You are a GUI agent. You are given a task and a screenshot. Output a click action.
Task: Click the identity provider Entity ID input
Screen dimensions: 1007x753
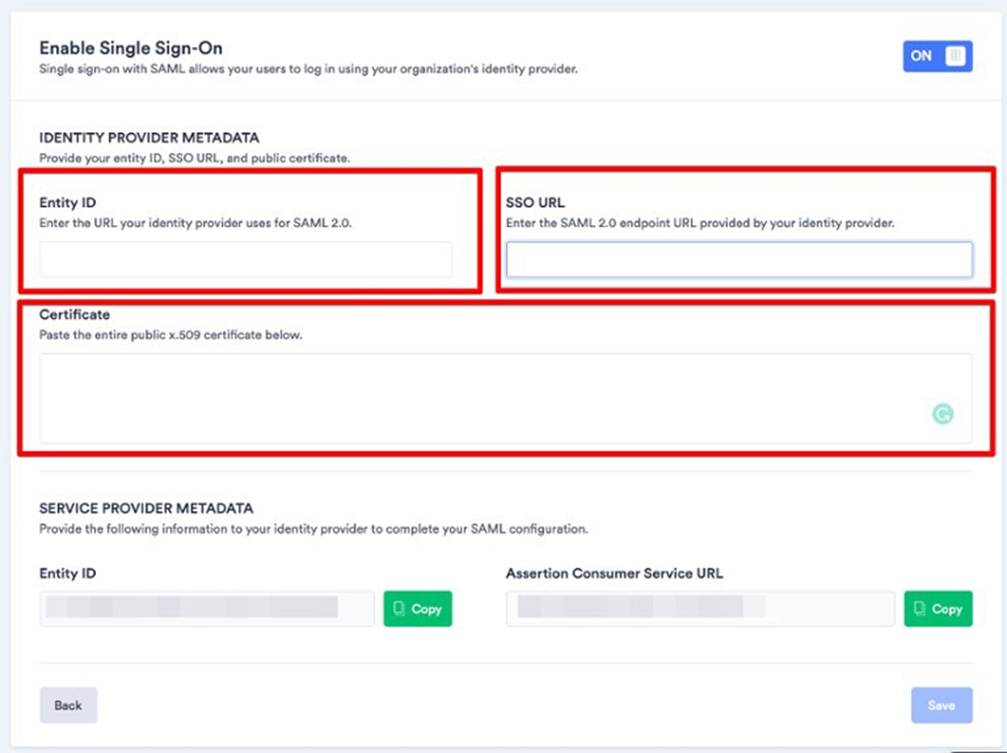246,260
